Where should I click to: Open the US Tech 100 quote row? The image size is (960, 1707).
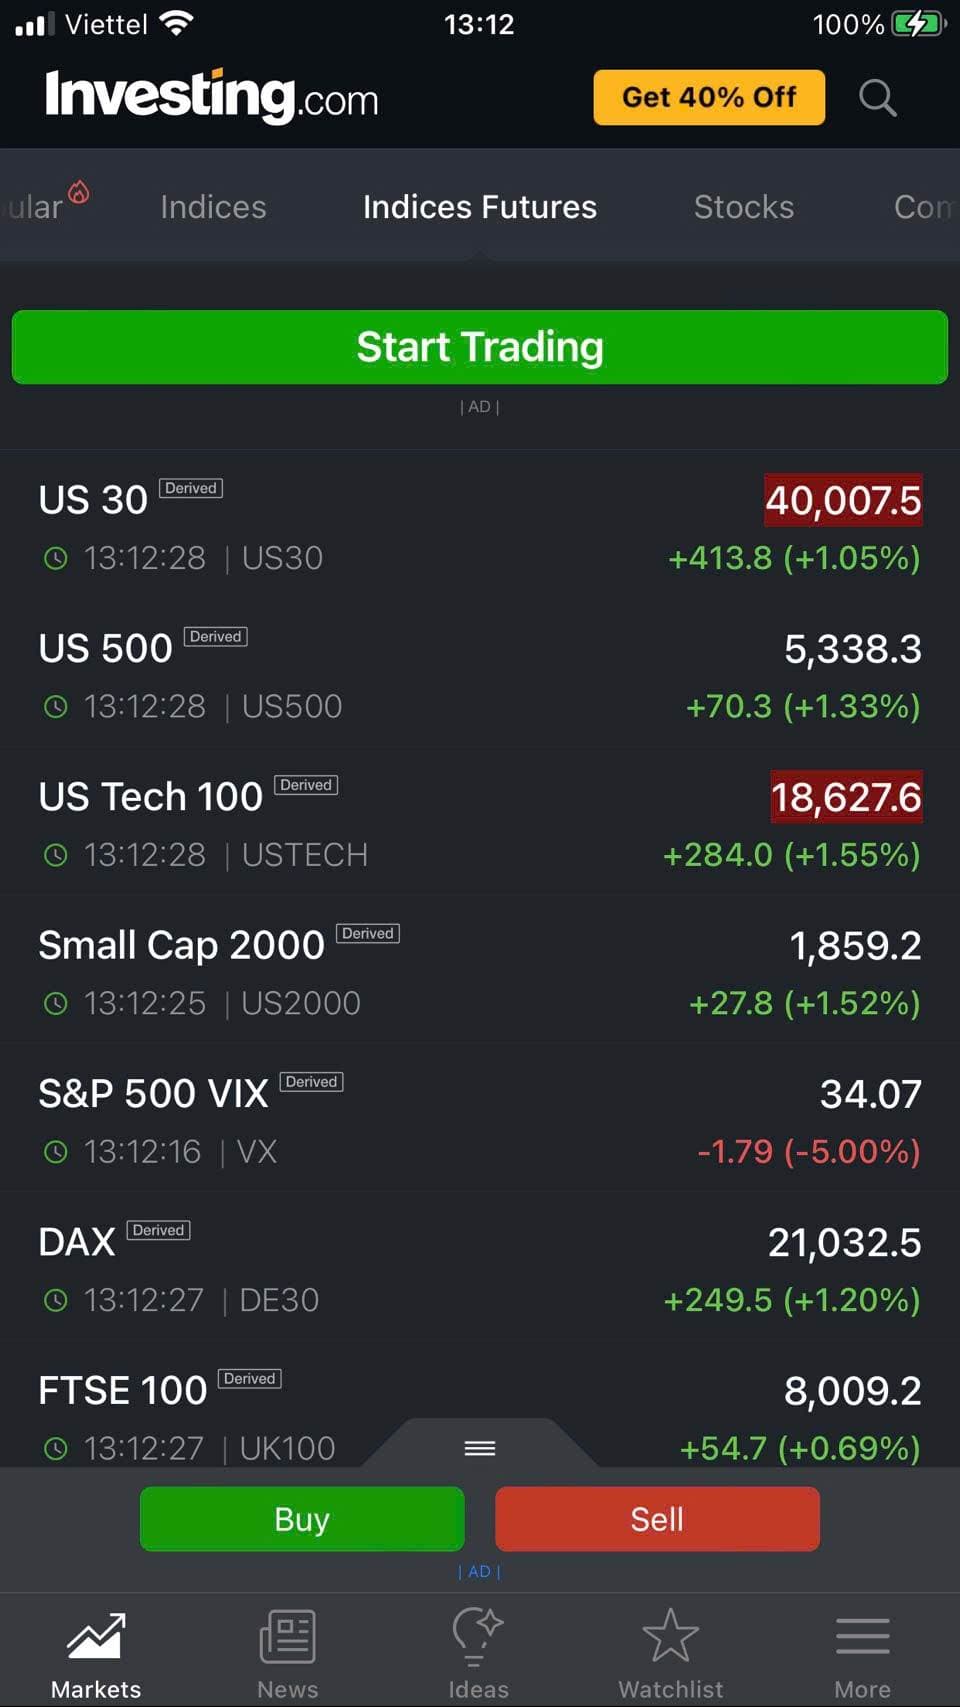tap(480, 825)
